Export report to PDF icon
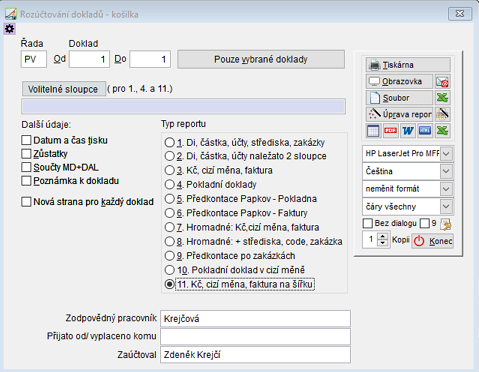The image size is (479, 372). click(x=391, y=130)
